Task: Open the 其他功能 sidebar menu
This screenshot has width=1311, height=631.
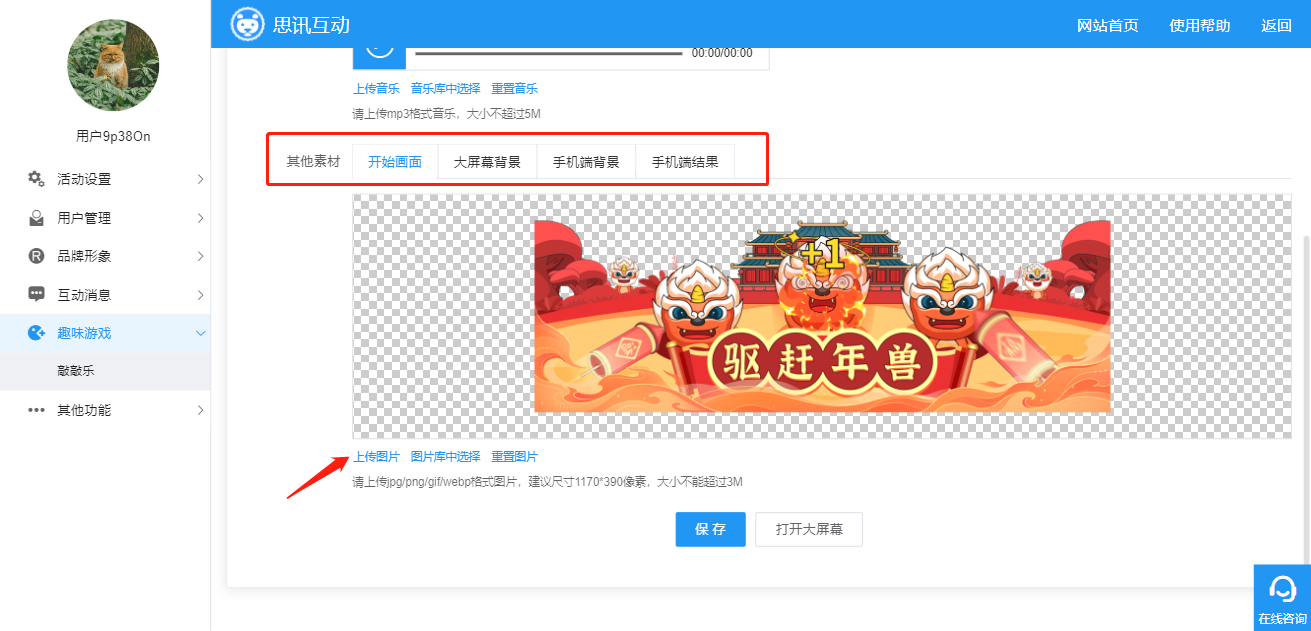Action: click(x=105, y=410)
